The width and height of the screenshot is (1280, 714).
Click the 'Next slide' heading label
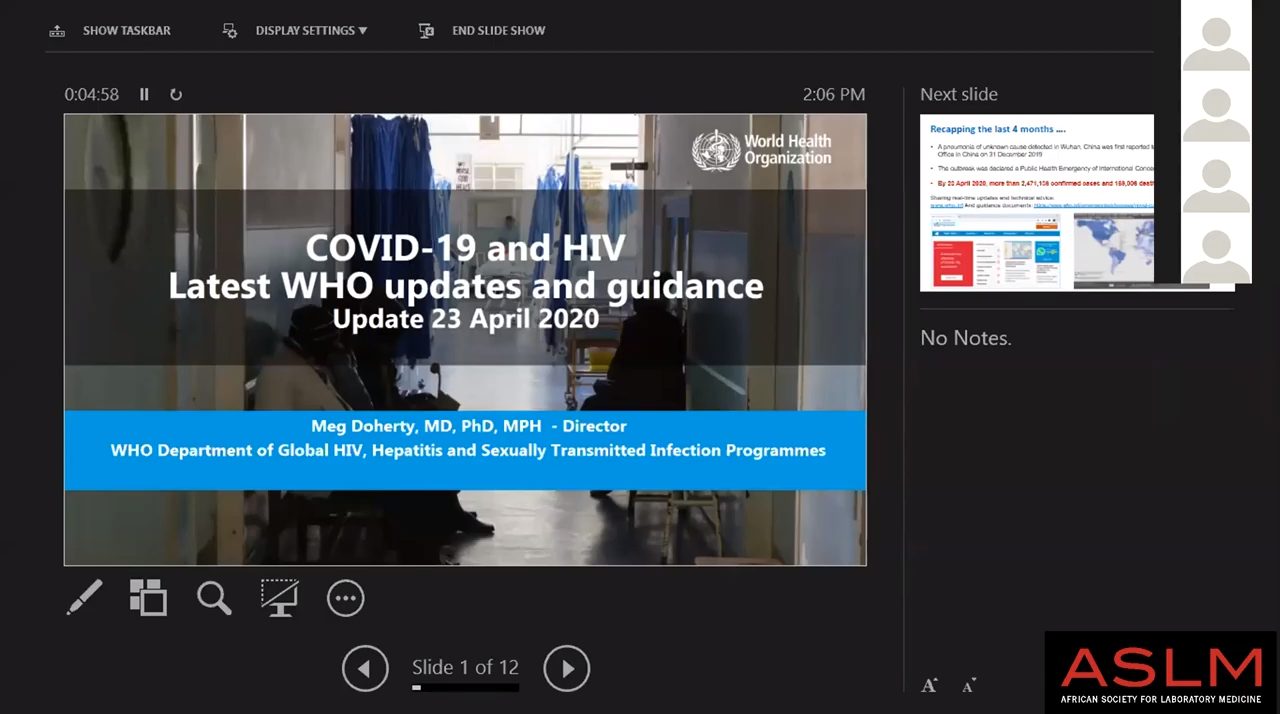(959, 94)
